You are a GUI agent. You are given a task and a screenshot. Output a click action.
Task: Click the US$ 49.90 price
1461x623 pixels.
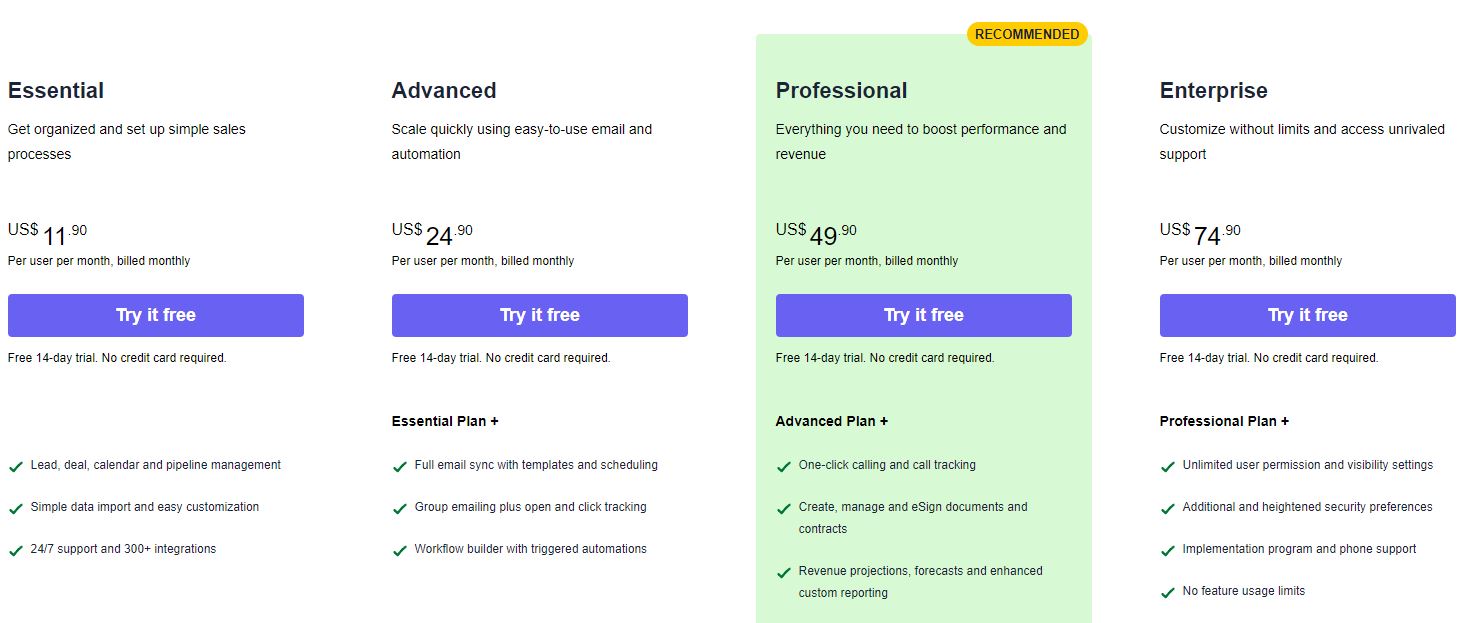pyautogui.click(x=816, y=235)
